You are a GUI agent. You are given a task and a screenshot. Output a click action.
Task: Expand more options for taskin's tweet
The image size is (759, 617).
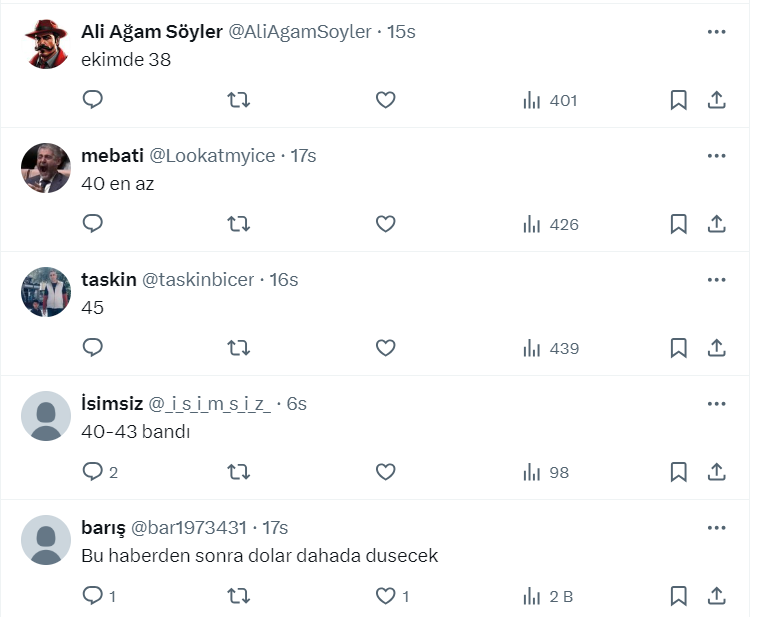click(x=716, y=280)
